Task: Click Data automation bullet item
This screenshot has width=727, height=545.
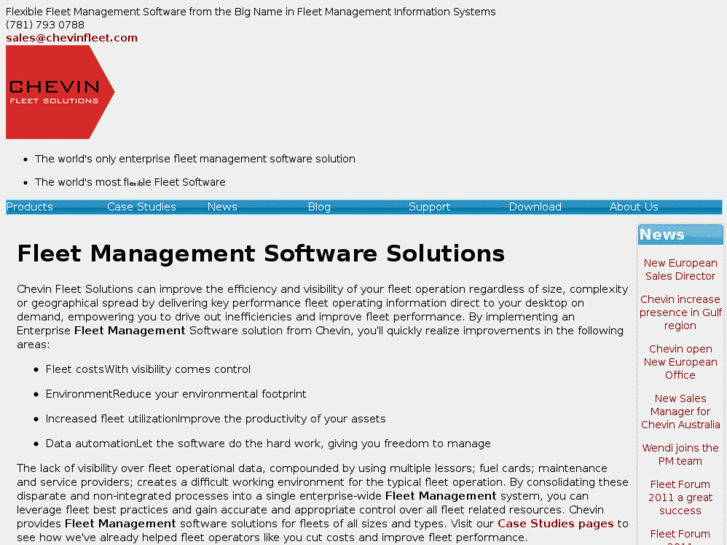Action: tap(268, 444)
